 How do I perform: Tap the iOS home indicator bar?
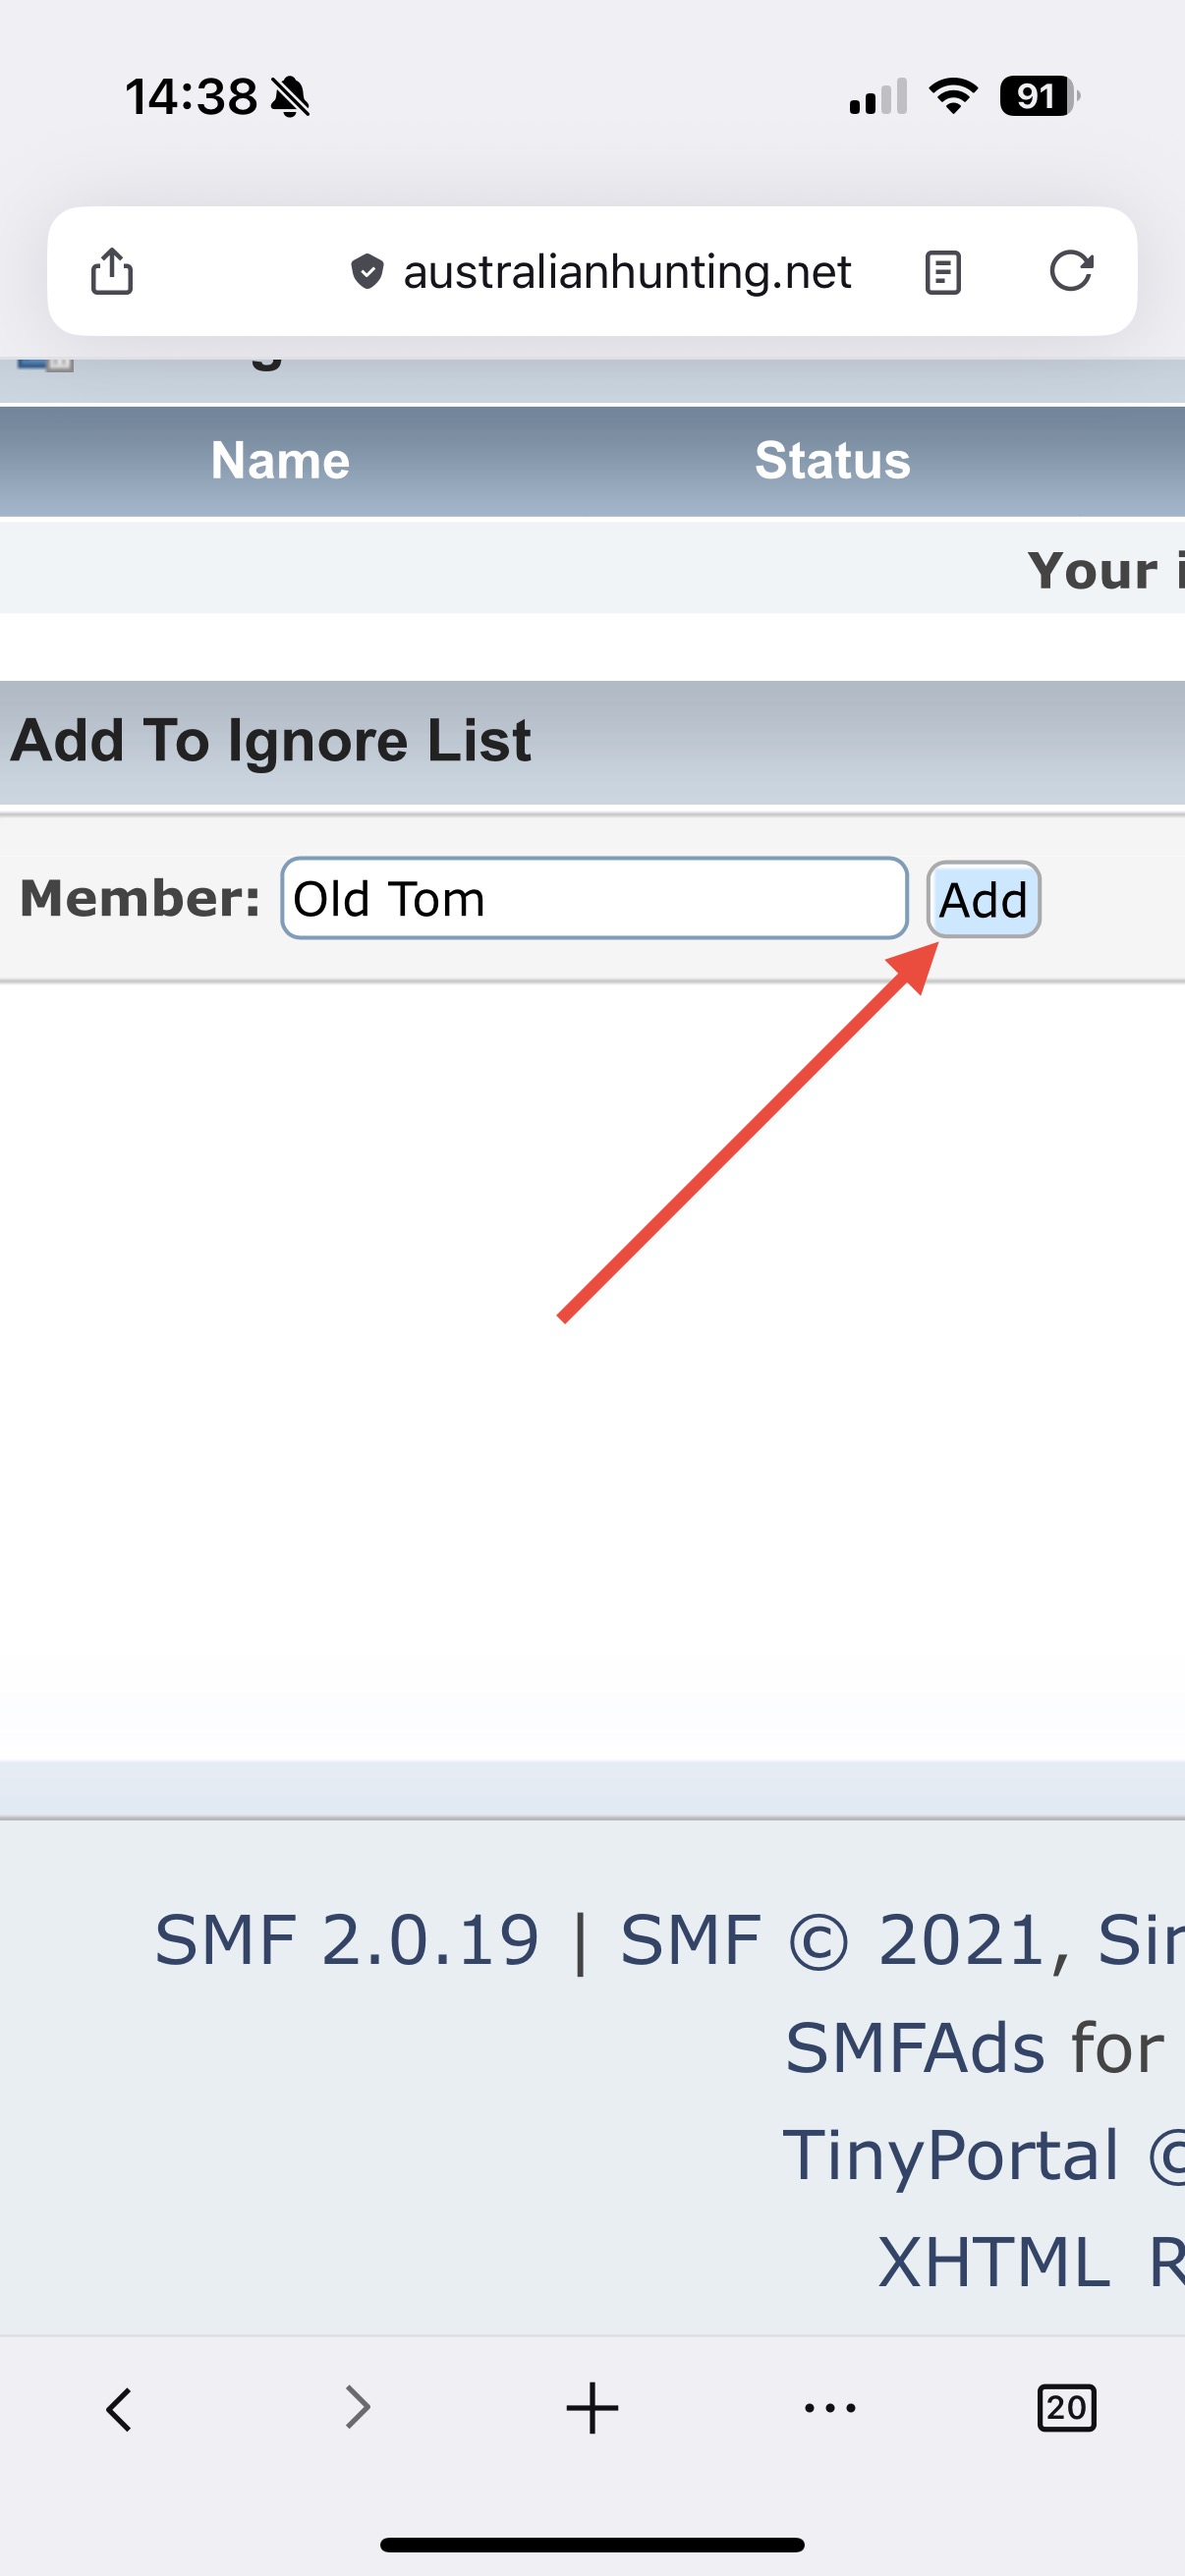[x=592, y=2544]
